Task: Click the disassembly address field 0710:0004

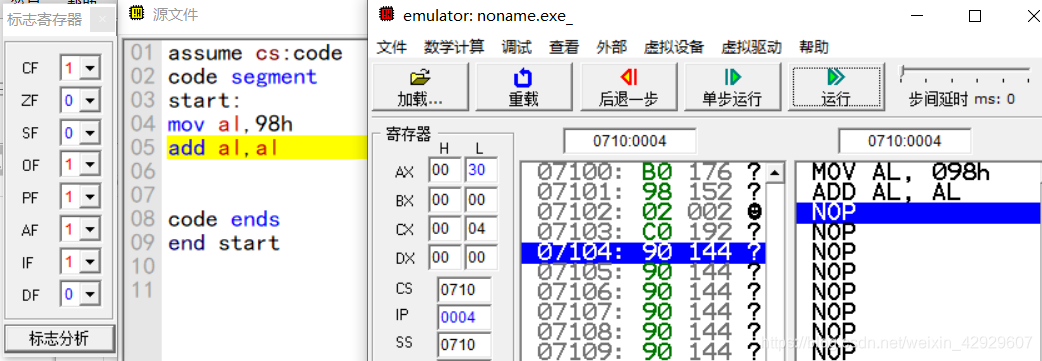Action: point(904,141)
